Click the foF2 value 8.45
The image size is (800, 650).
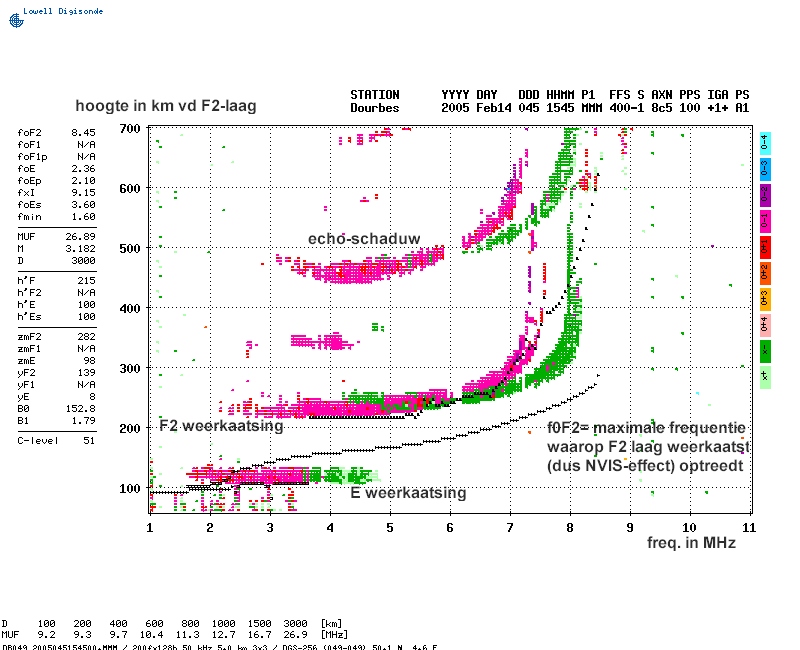[x=82, y=132]
